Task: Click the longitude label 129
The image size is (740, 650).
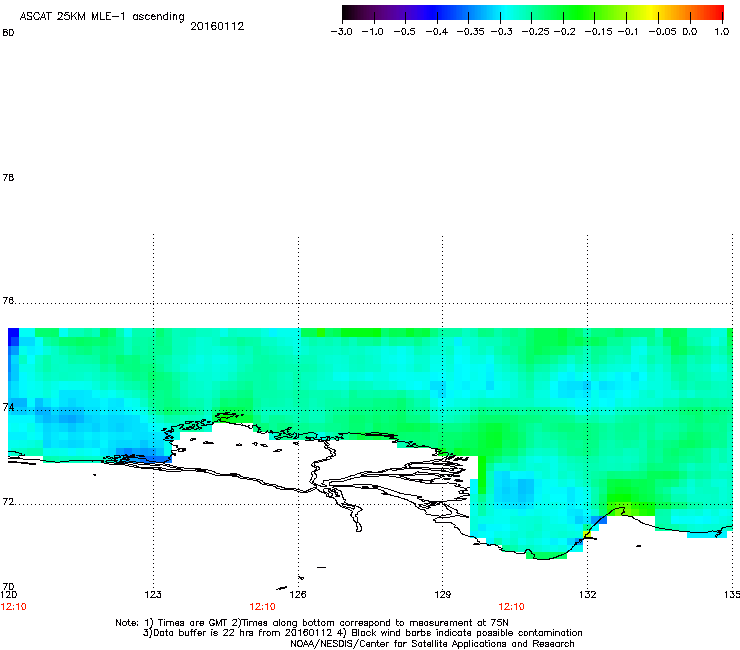Action: tap(443, 594)
